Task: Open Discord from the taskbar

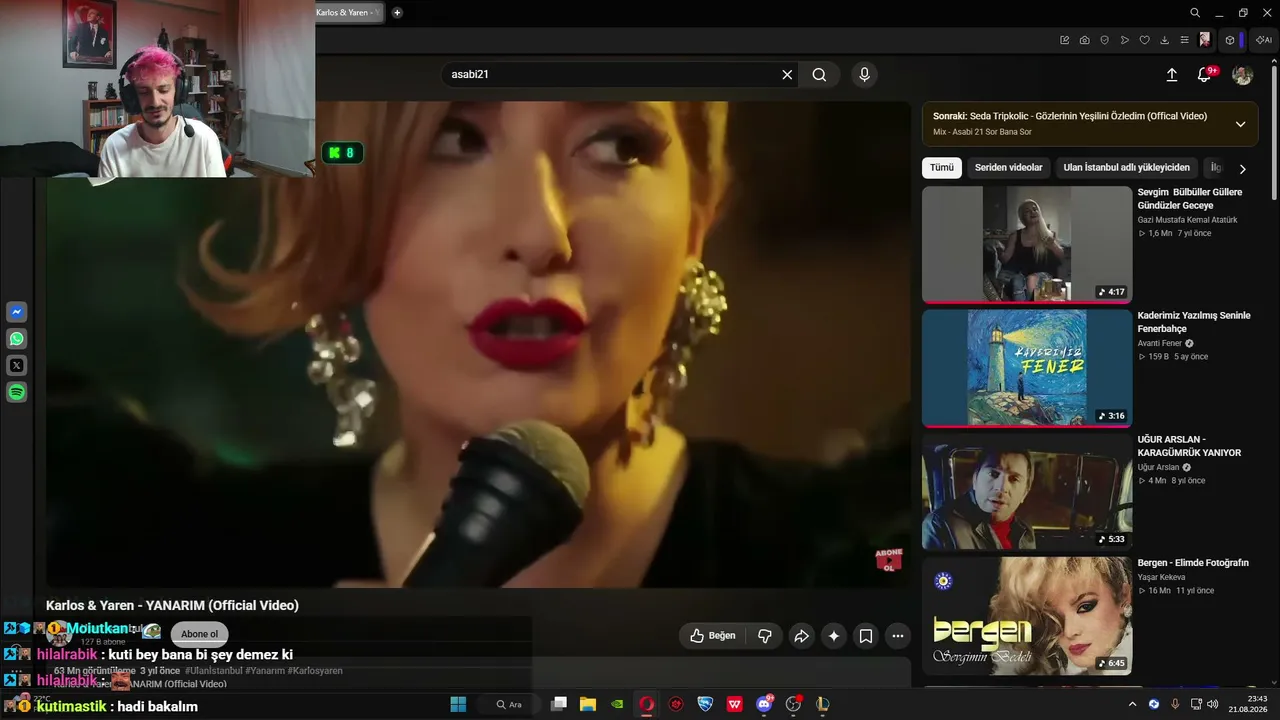Action: (765, 704)
